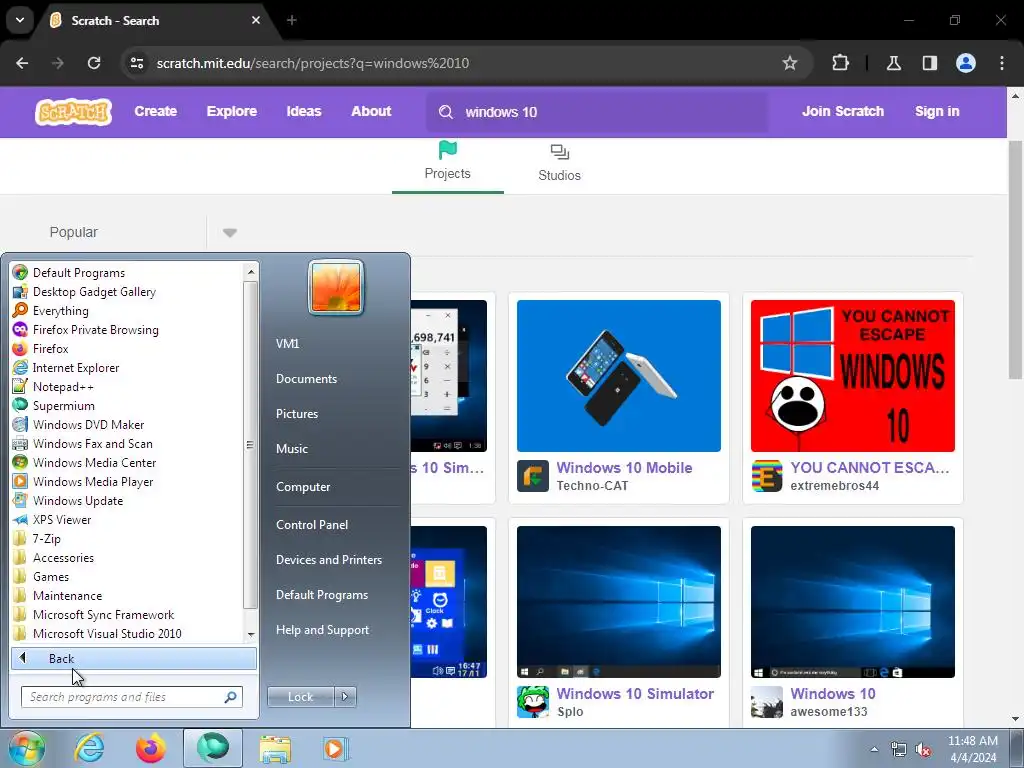The width and height of the screenshot is (1024, 768).
Task: Start Firefox Private Browsing
Action: coord(95,330)
